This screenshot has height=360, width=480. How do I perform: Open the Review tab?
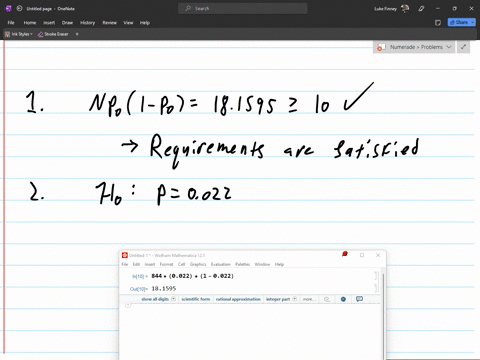(x=109, y=23)
